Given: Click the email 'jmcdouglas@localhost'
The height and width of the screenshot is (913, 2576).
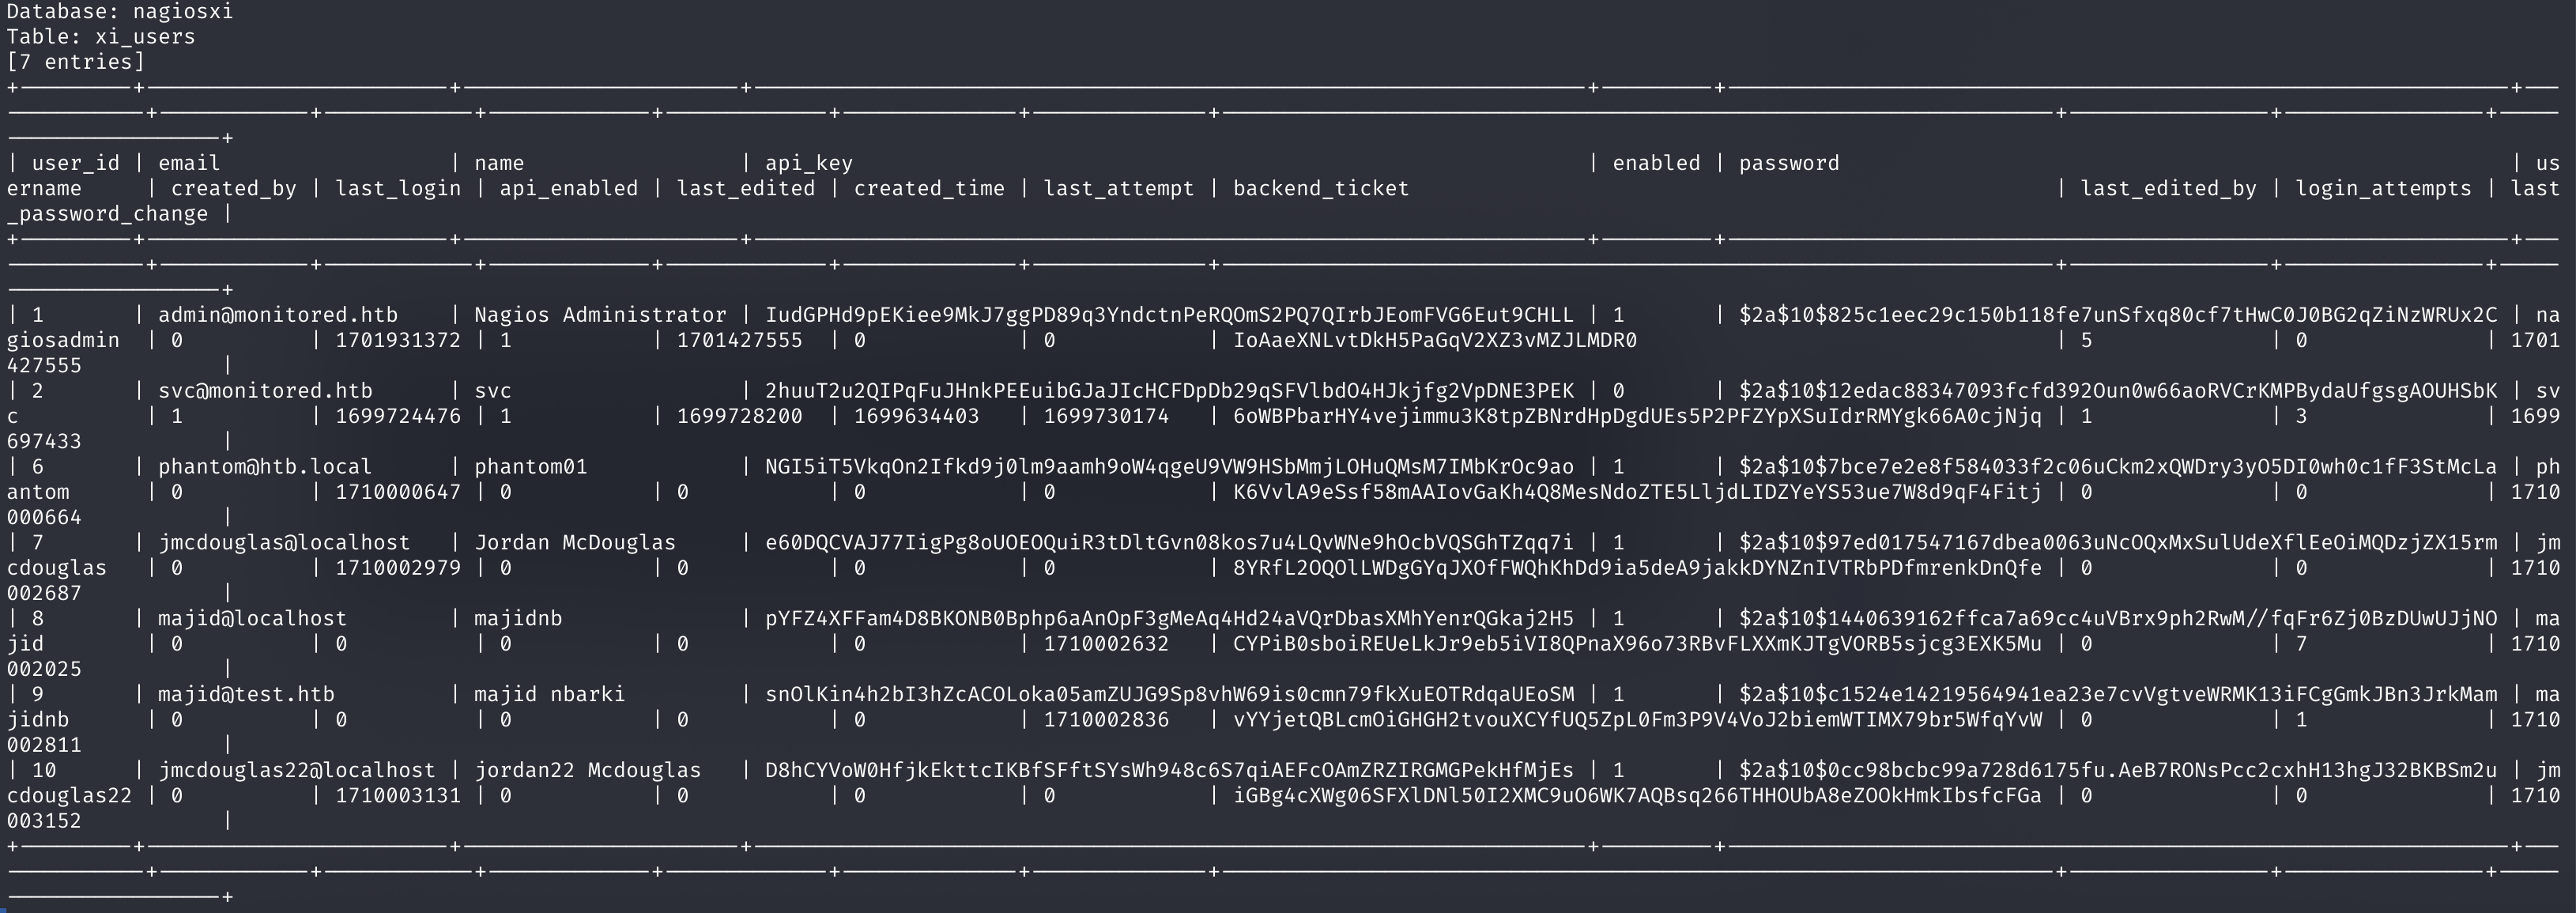Looking at the screenshot, I should click(284, 543).
